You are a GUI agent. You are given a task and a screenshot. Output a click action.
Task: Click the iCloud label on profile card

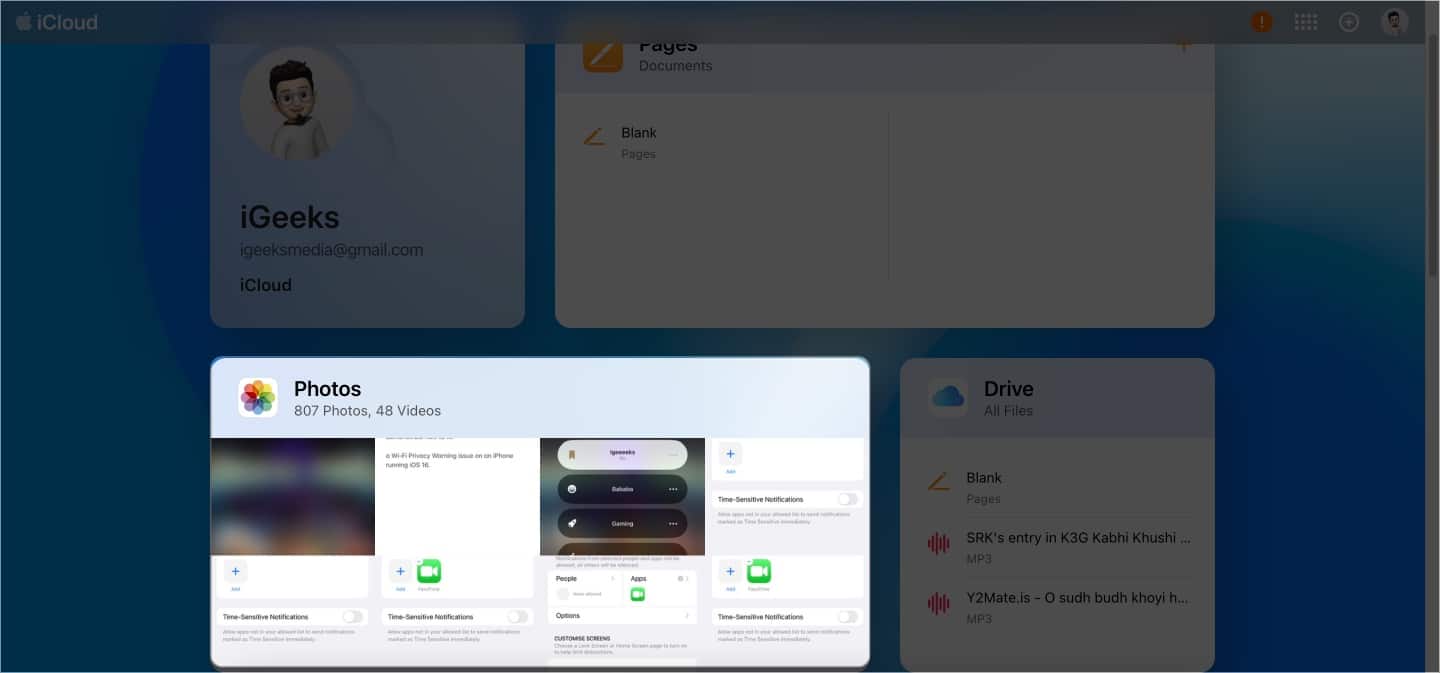tap(266, 285)
